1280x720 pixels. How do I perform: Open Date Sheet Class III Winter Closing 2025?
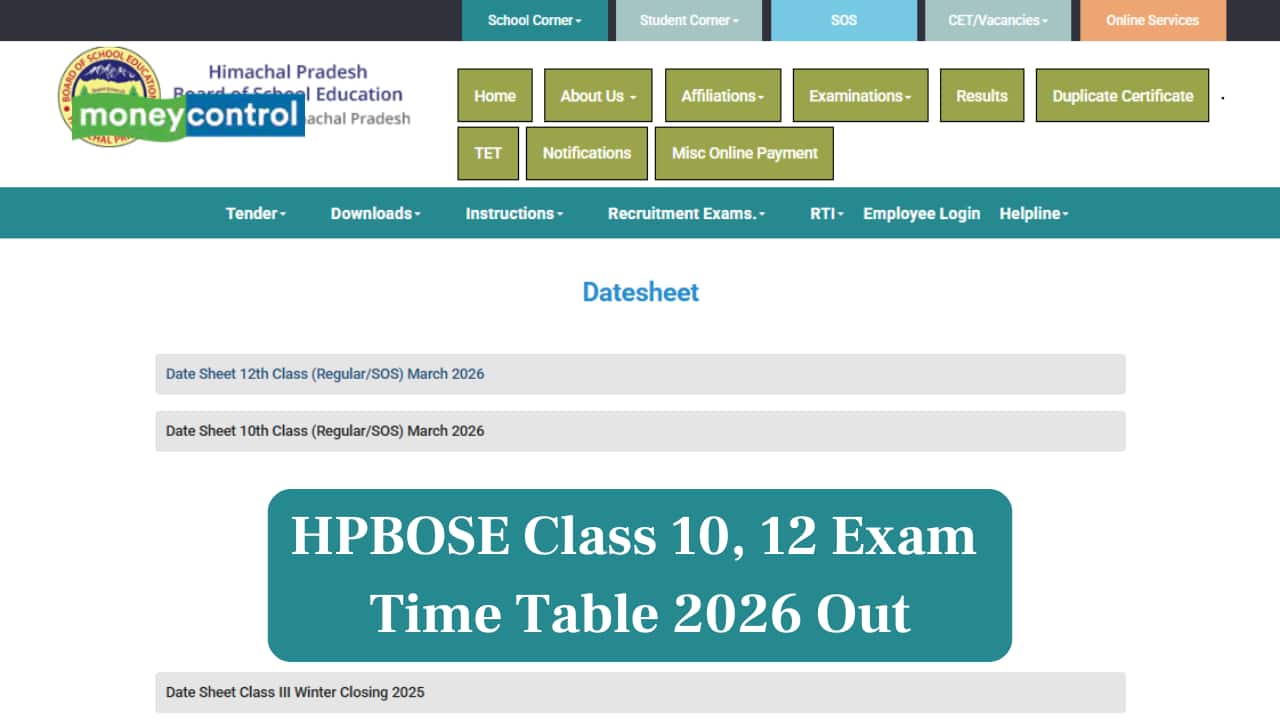640,692
